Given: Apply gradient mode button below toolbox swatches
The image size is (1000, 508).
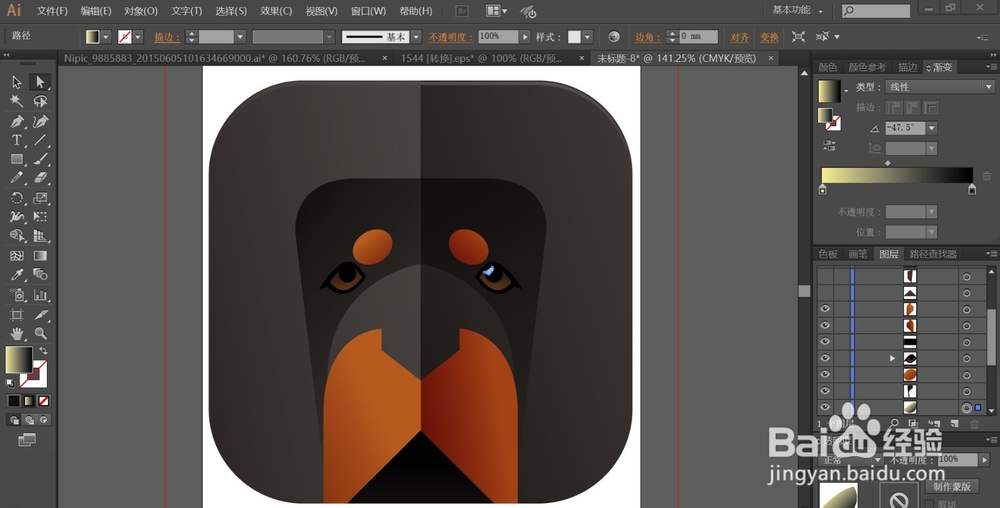Looking at the screenshot, I should point(29,401).
